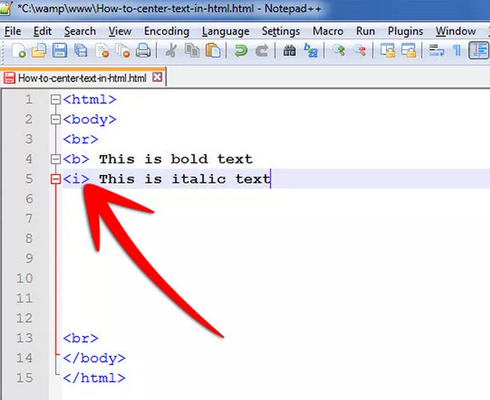490x400 pixels.
Task: Open the Encoding menu
Action: point(167,31)
